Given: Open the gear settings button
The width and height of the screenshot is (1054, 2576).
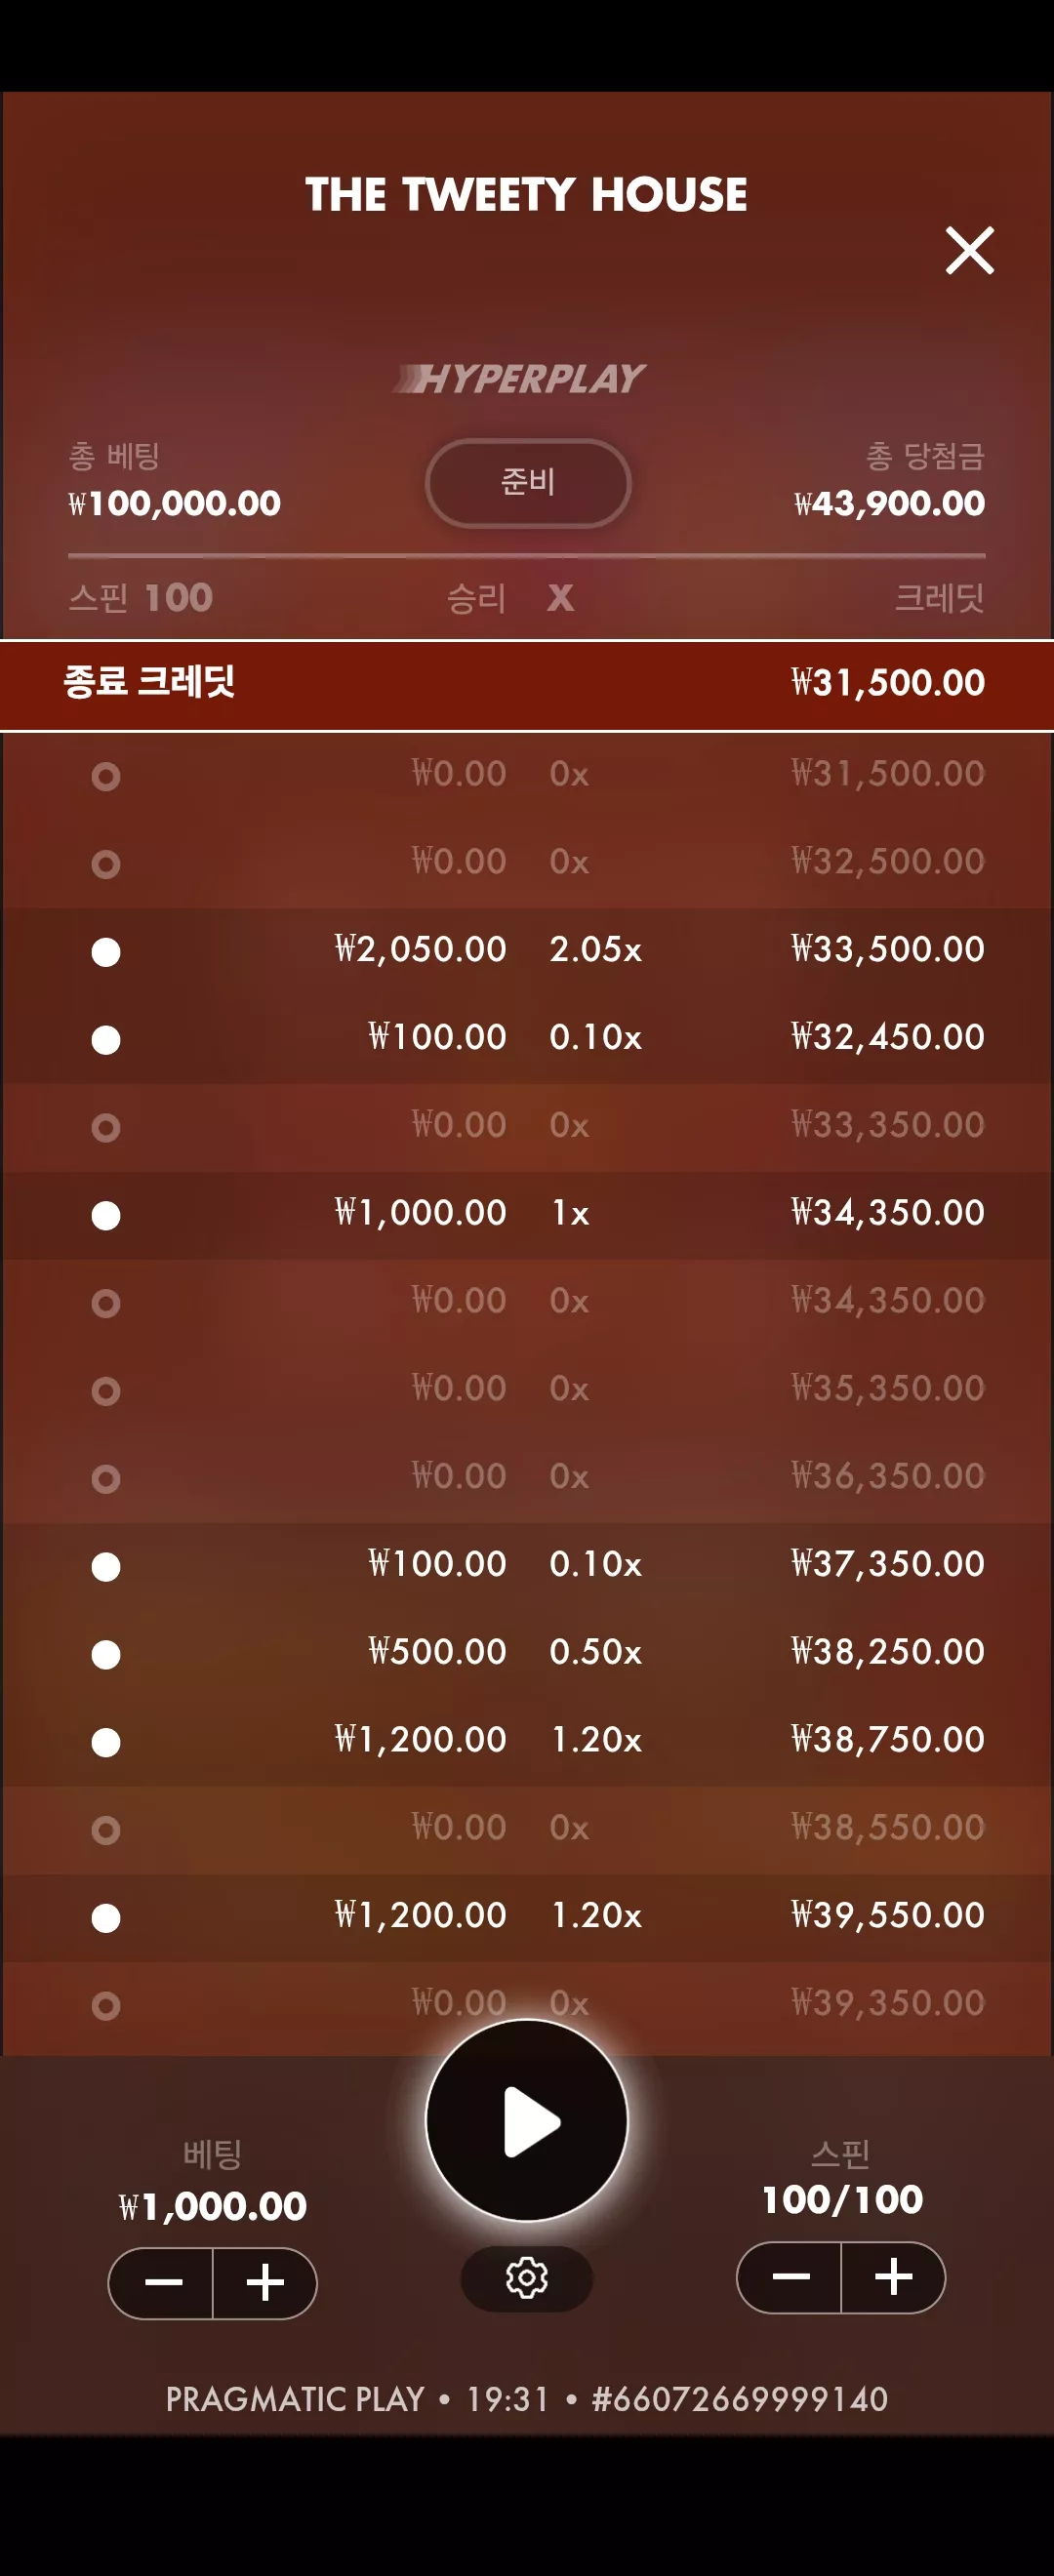Looking at the screenshot, I should (x=527, y=2278).
